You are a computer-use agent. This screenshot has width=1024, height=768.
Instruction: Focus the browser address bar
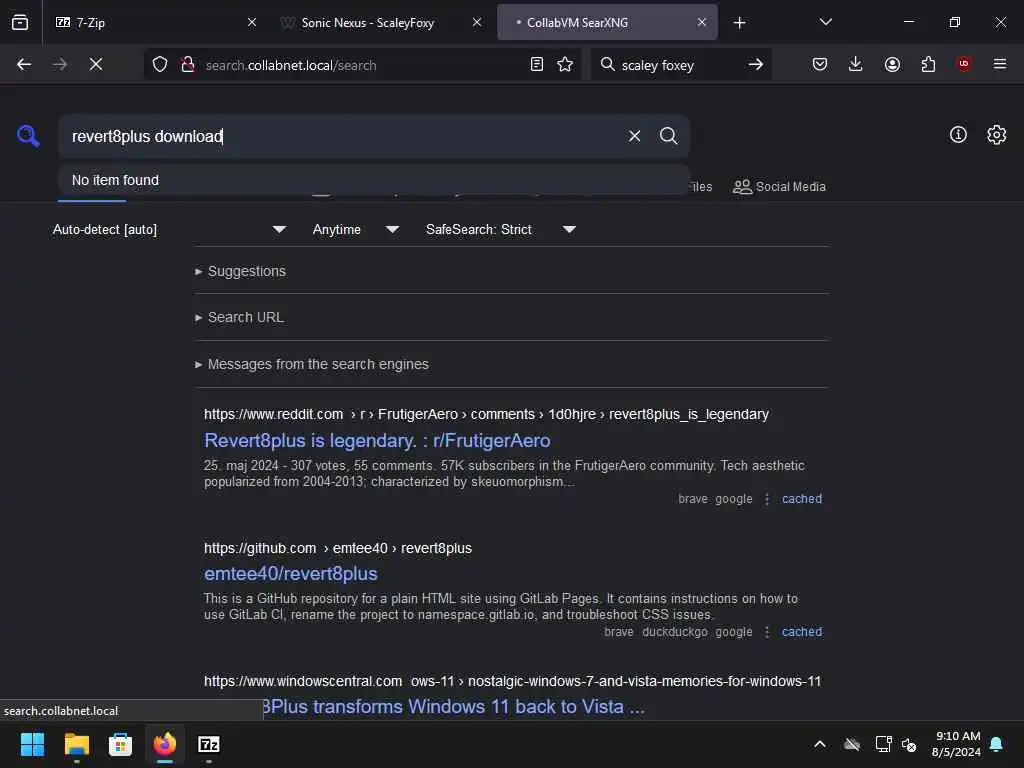click(x=362, y=65)
